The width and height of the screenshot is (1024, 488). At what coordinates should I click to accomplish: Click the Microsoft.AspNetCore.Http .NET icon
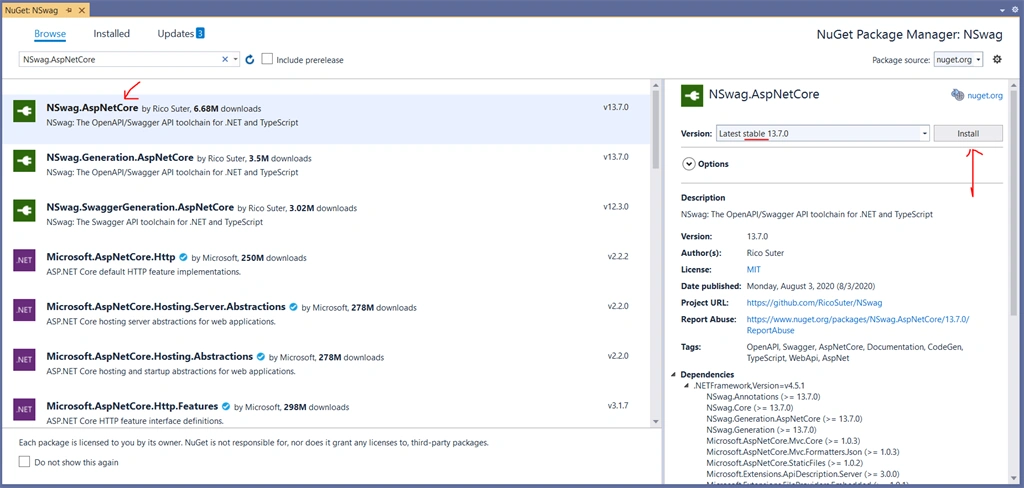pos(24,260)
